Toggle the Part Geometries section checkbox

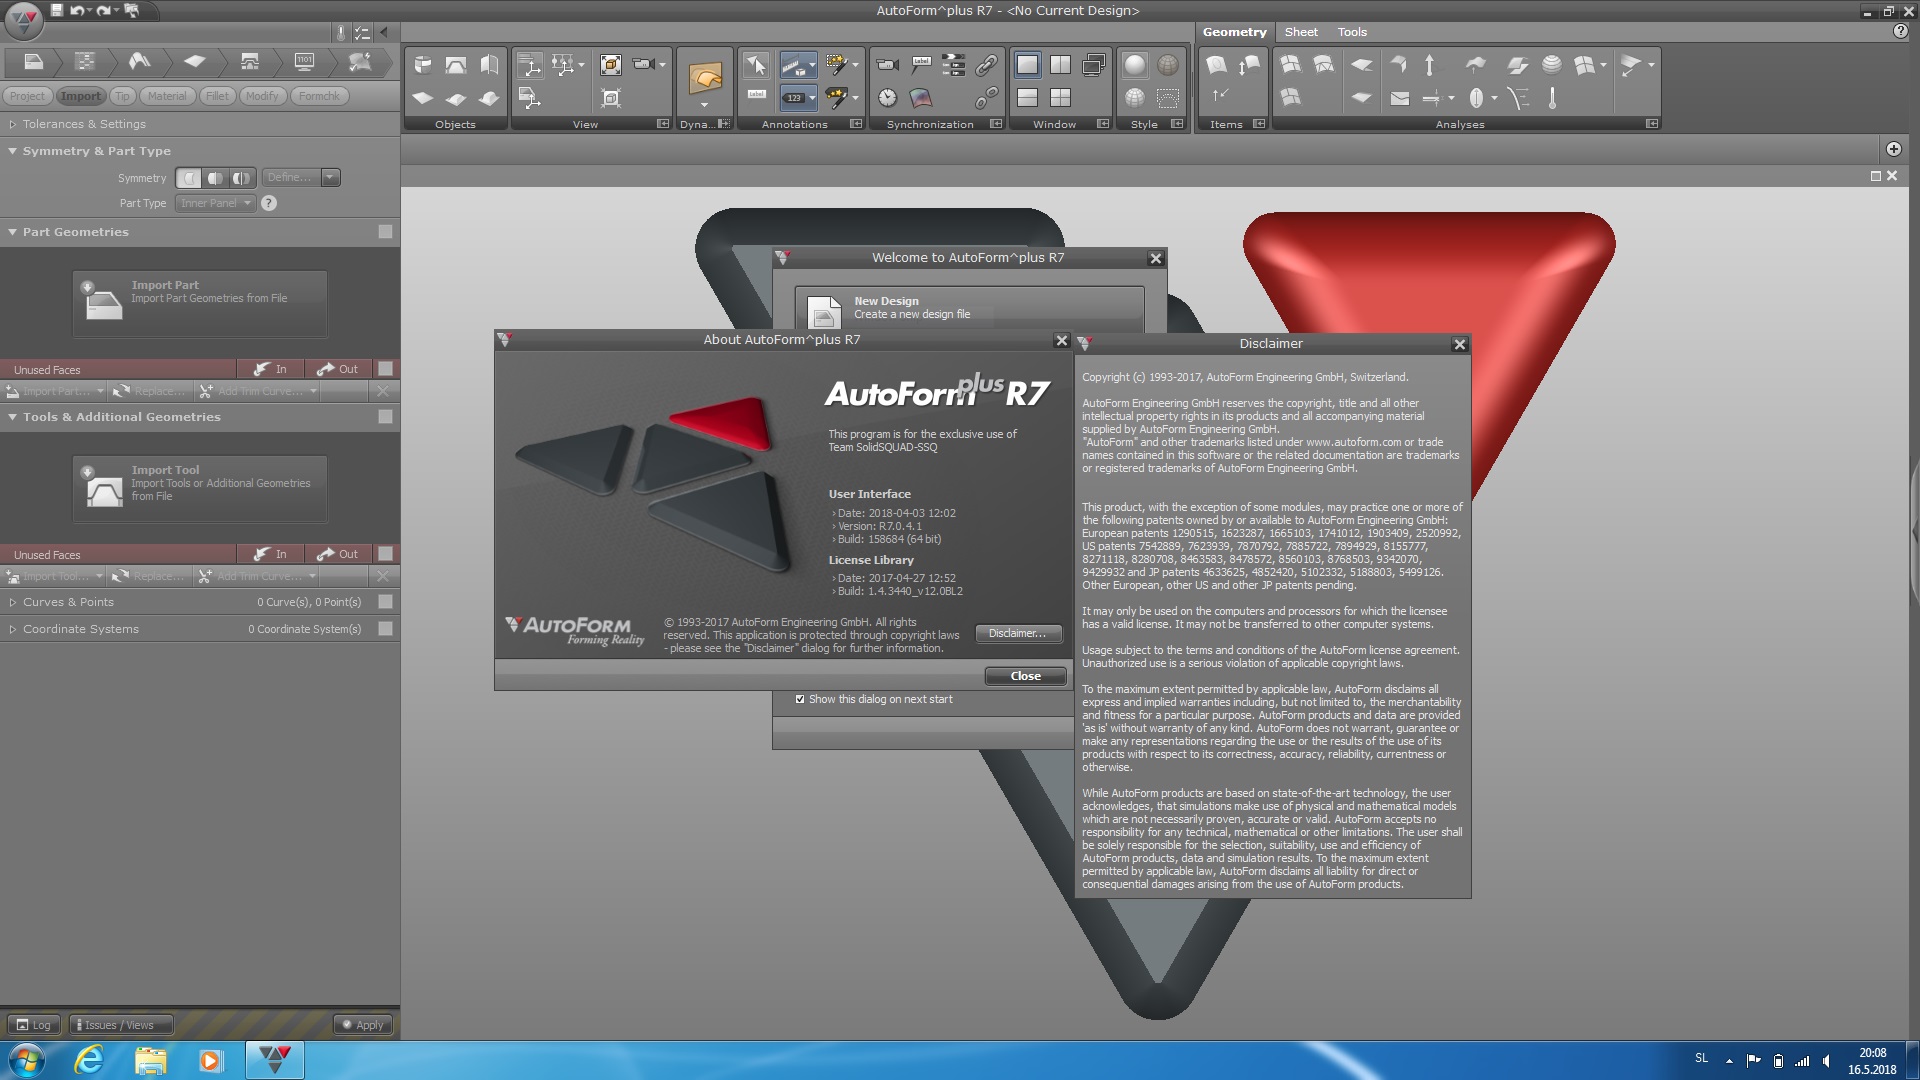point(385,232)
